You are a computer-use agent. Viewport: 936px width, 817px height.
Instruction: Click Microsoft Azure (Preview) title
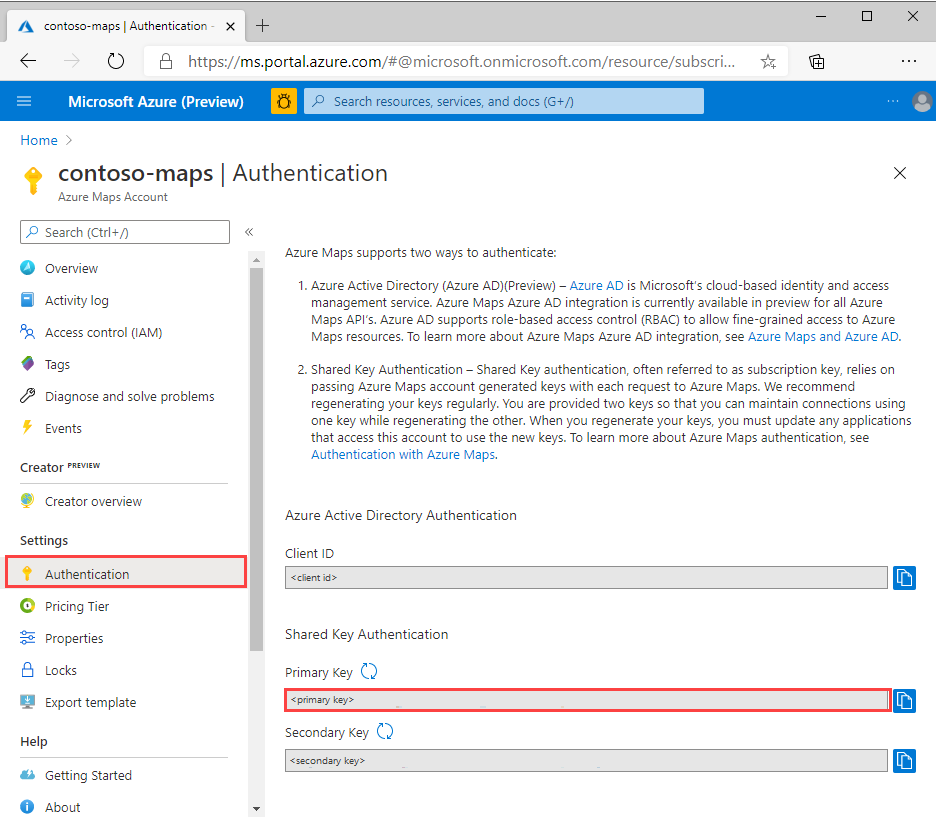(x=156, y=101)
